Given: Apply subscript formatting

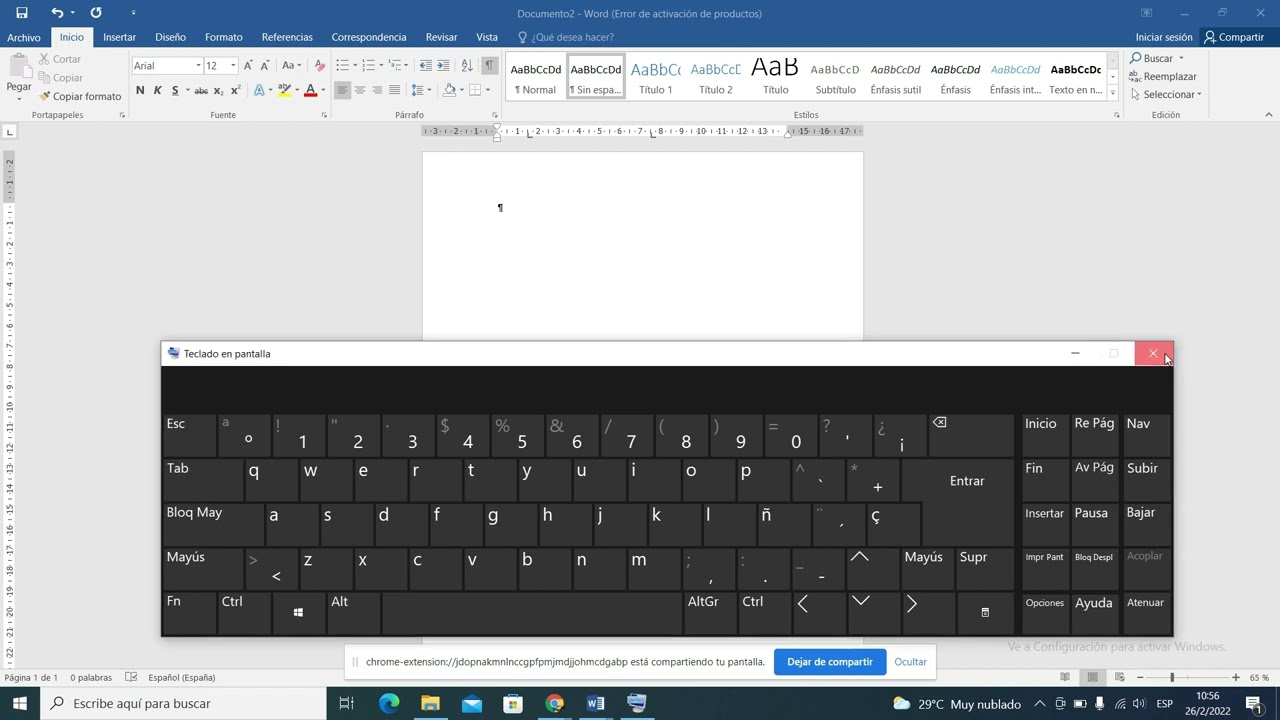Looking at the screenshot, I should (x=218, y=90).
